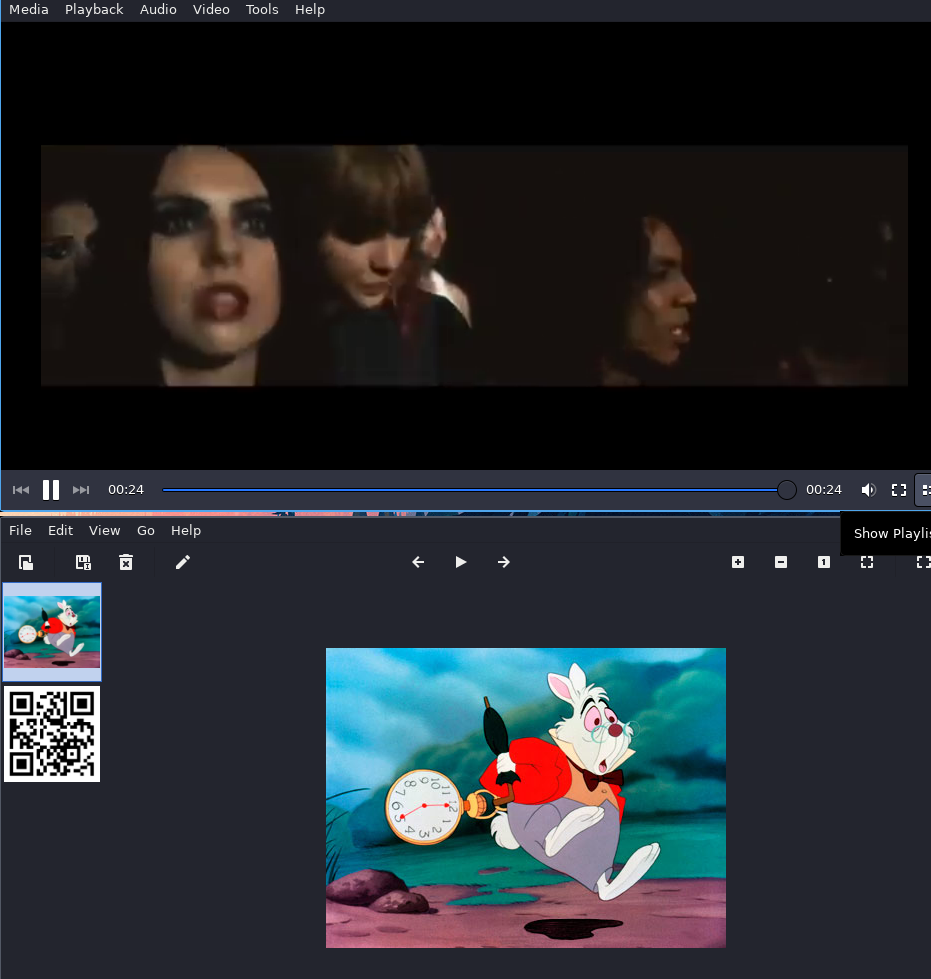Screen dimensions: 931x979
Task: Go to the previous image with left arrow
Action: click(x=418, y=563)
